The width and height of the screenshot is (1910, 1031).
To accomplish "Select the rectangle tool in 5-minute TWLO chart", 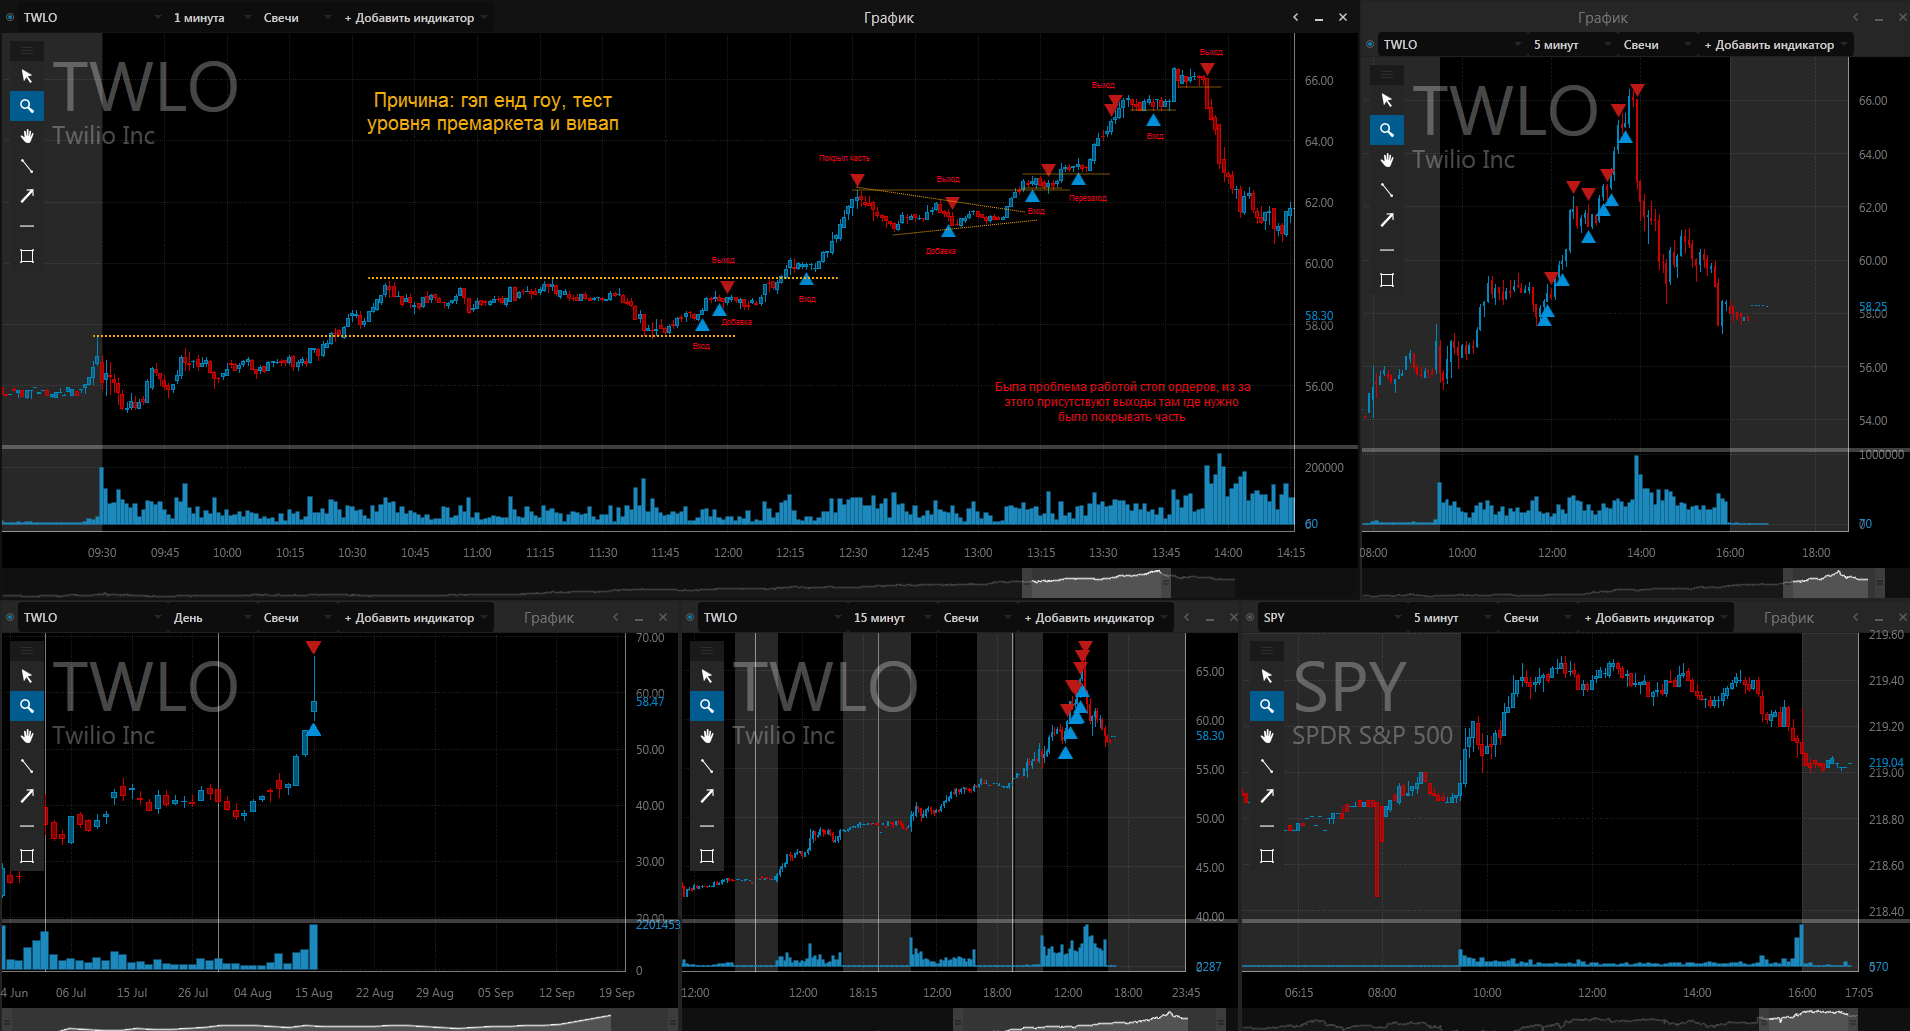I will pos(1387,280).
